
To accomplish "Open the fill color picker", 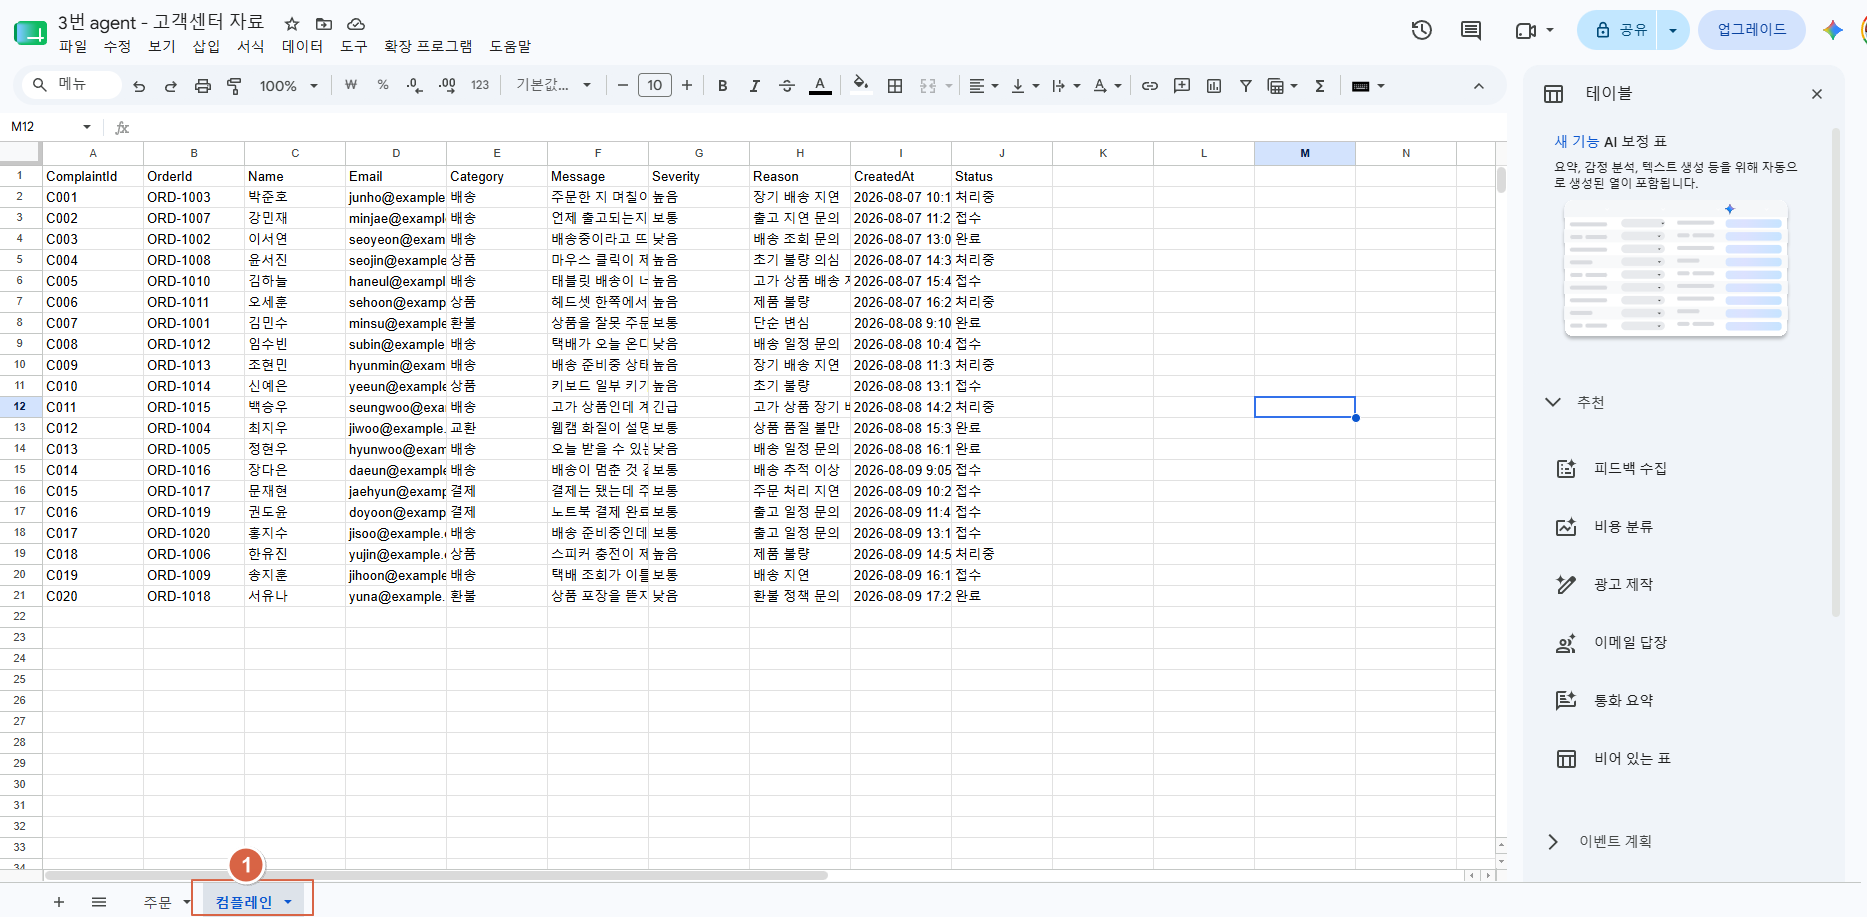I will [x=860, y=85].
